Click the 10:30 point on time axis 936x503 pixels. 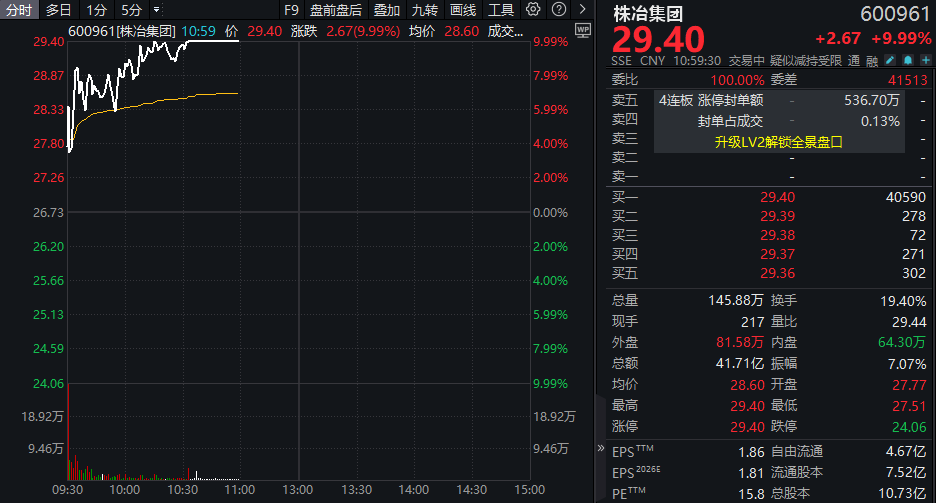tap(183, 490)
